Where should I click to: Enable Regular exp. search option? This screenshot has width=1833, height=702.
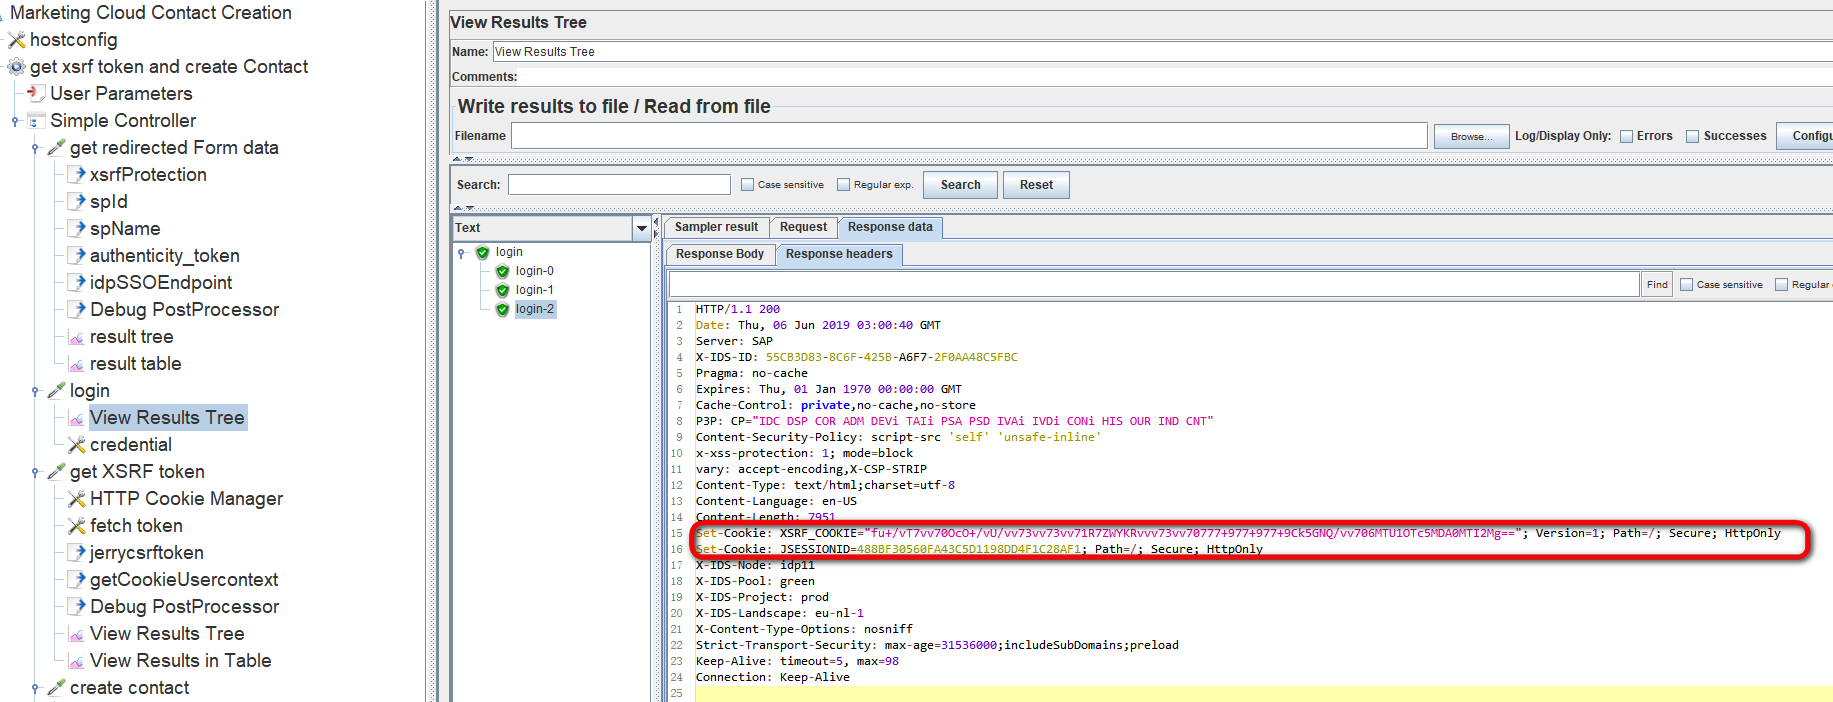point(843,185)
